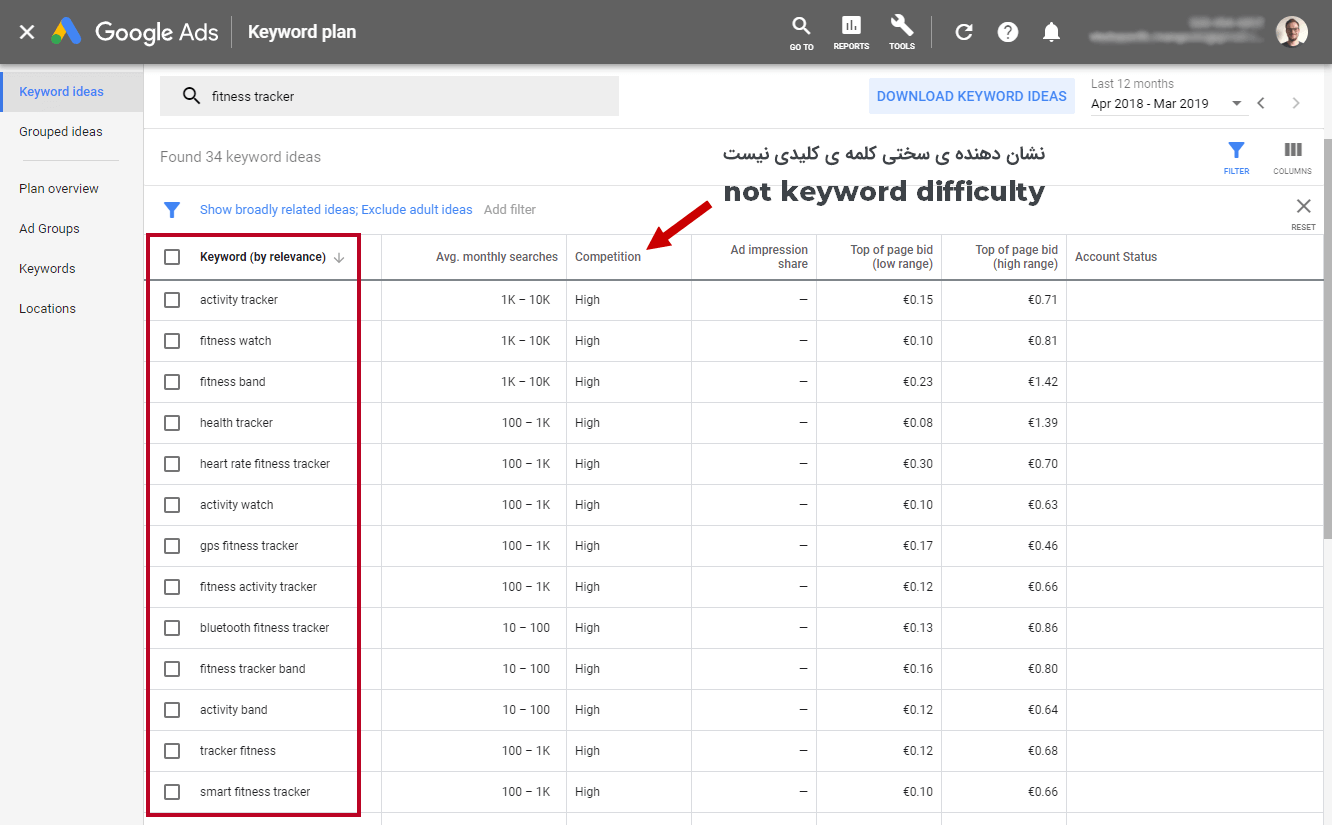Click keyword tracker fitness
Image resolution: width=1332 pixels, height=825 pixels.
238,751
